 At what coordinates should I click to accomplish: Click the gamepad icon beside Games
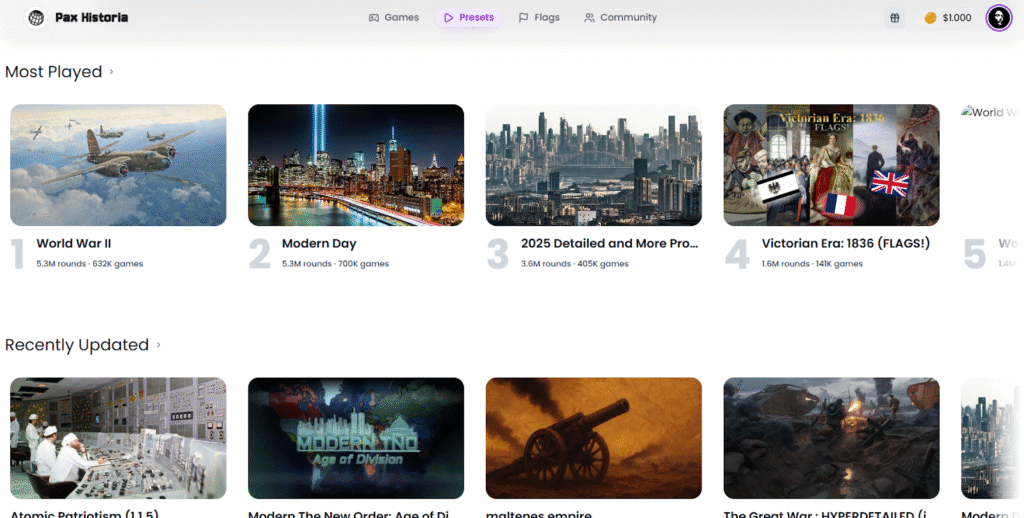point(374,18)
